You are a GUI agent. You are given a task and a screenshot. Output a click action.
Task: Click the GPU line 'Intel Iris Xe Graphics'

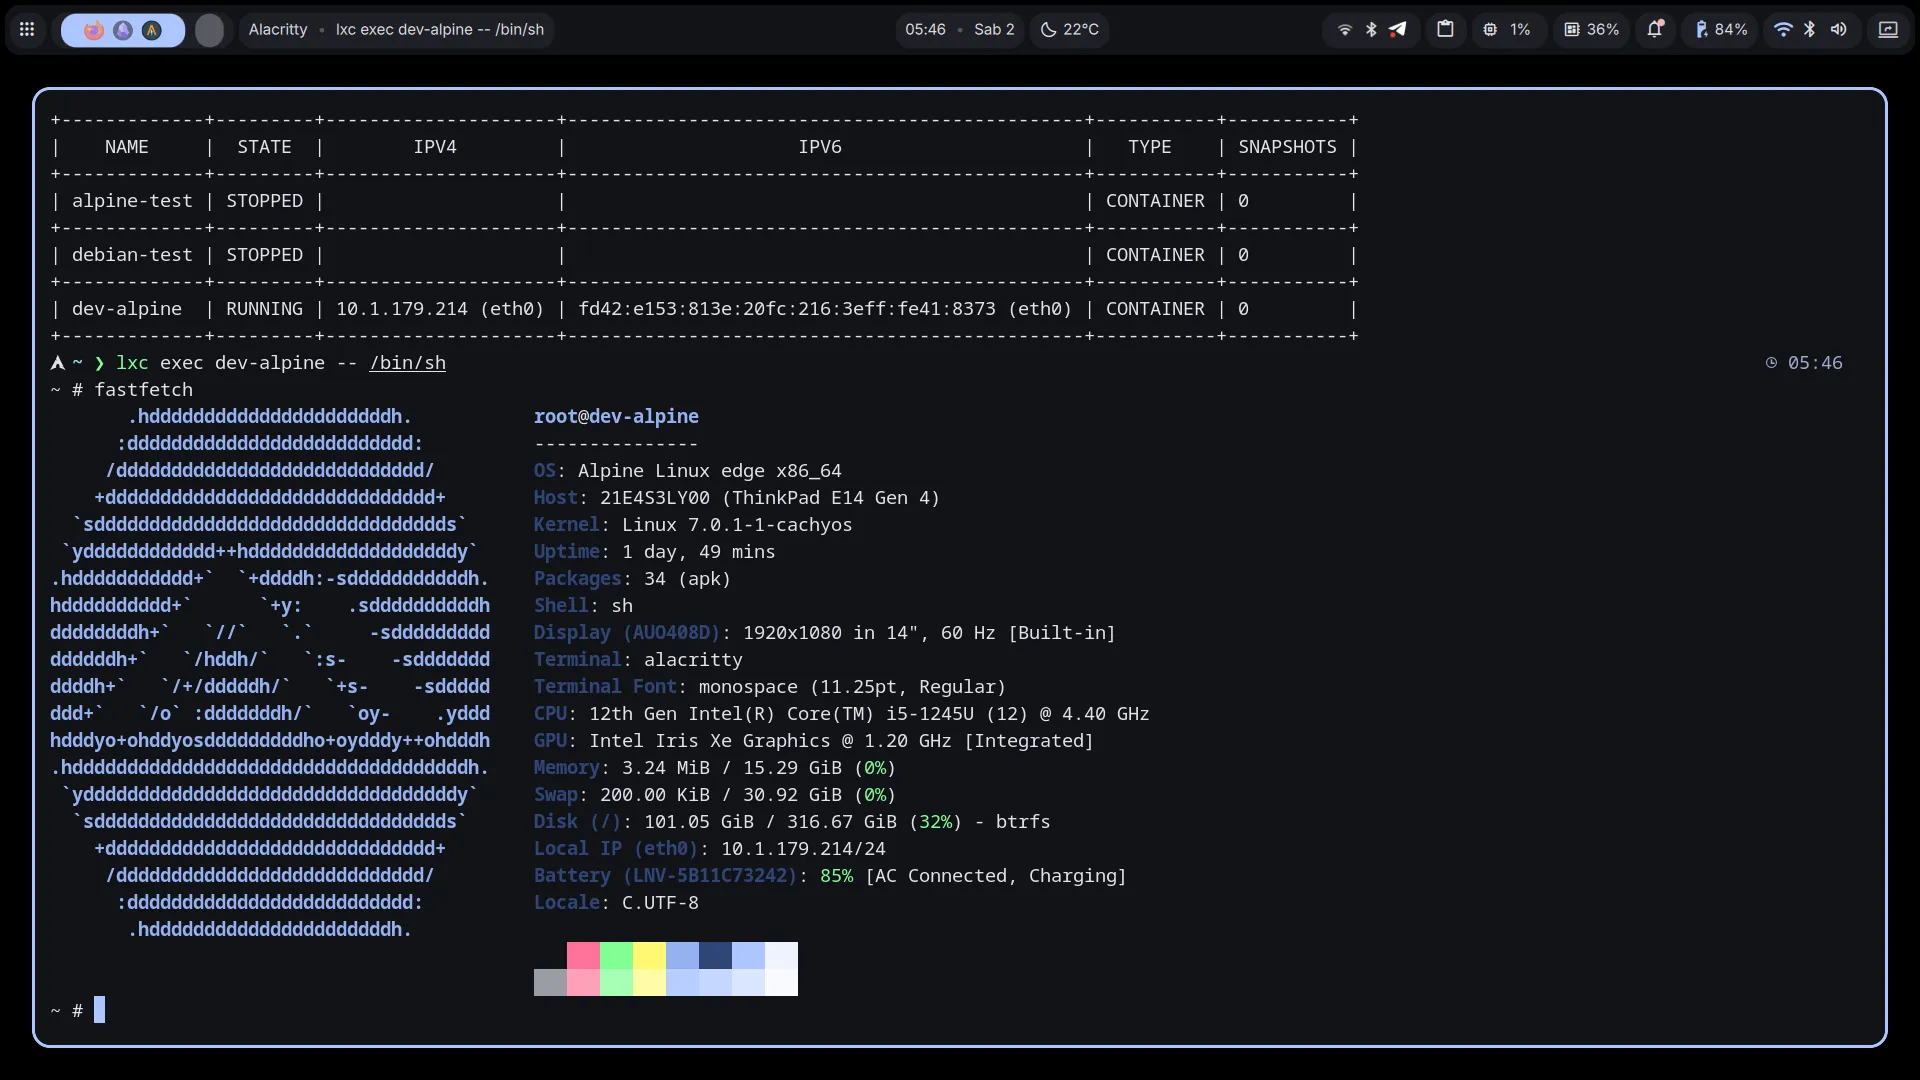(814, 741)
